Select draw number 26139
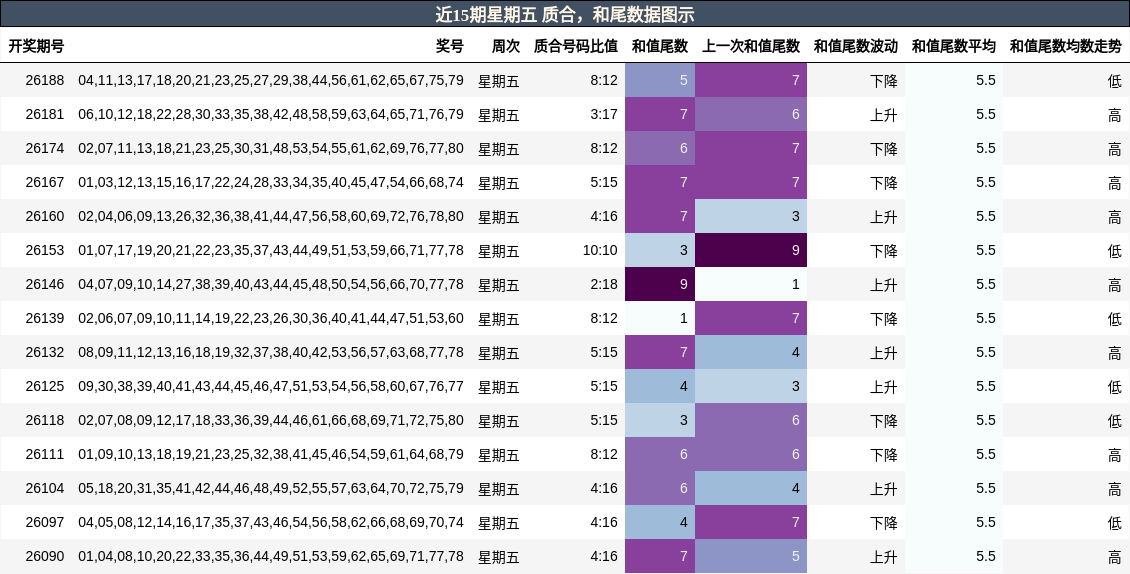Screen dimensions: 1130x574 [45, 318]
